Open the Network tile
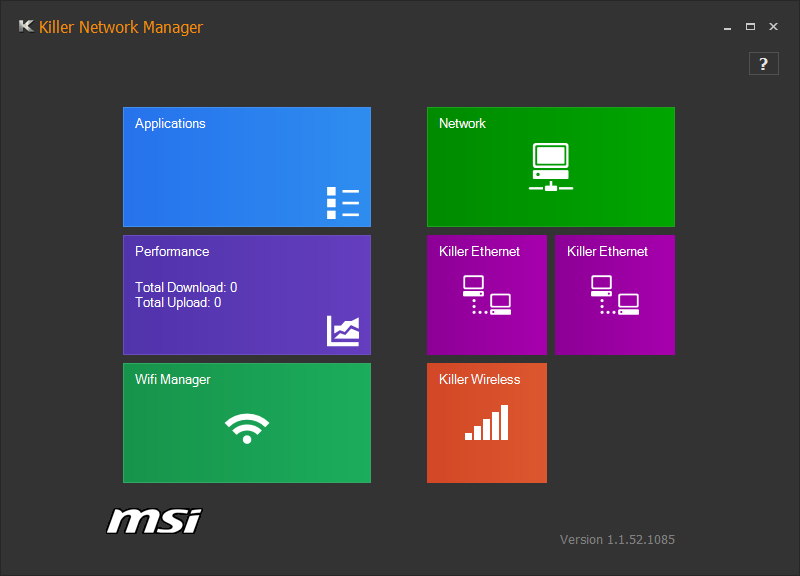Screen dimensions: 800x576 [x=551, y=167]
